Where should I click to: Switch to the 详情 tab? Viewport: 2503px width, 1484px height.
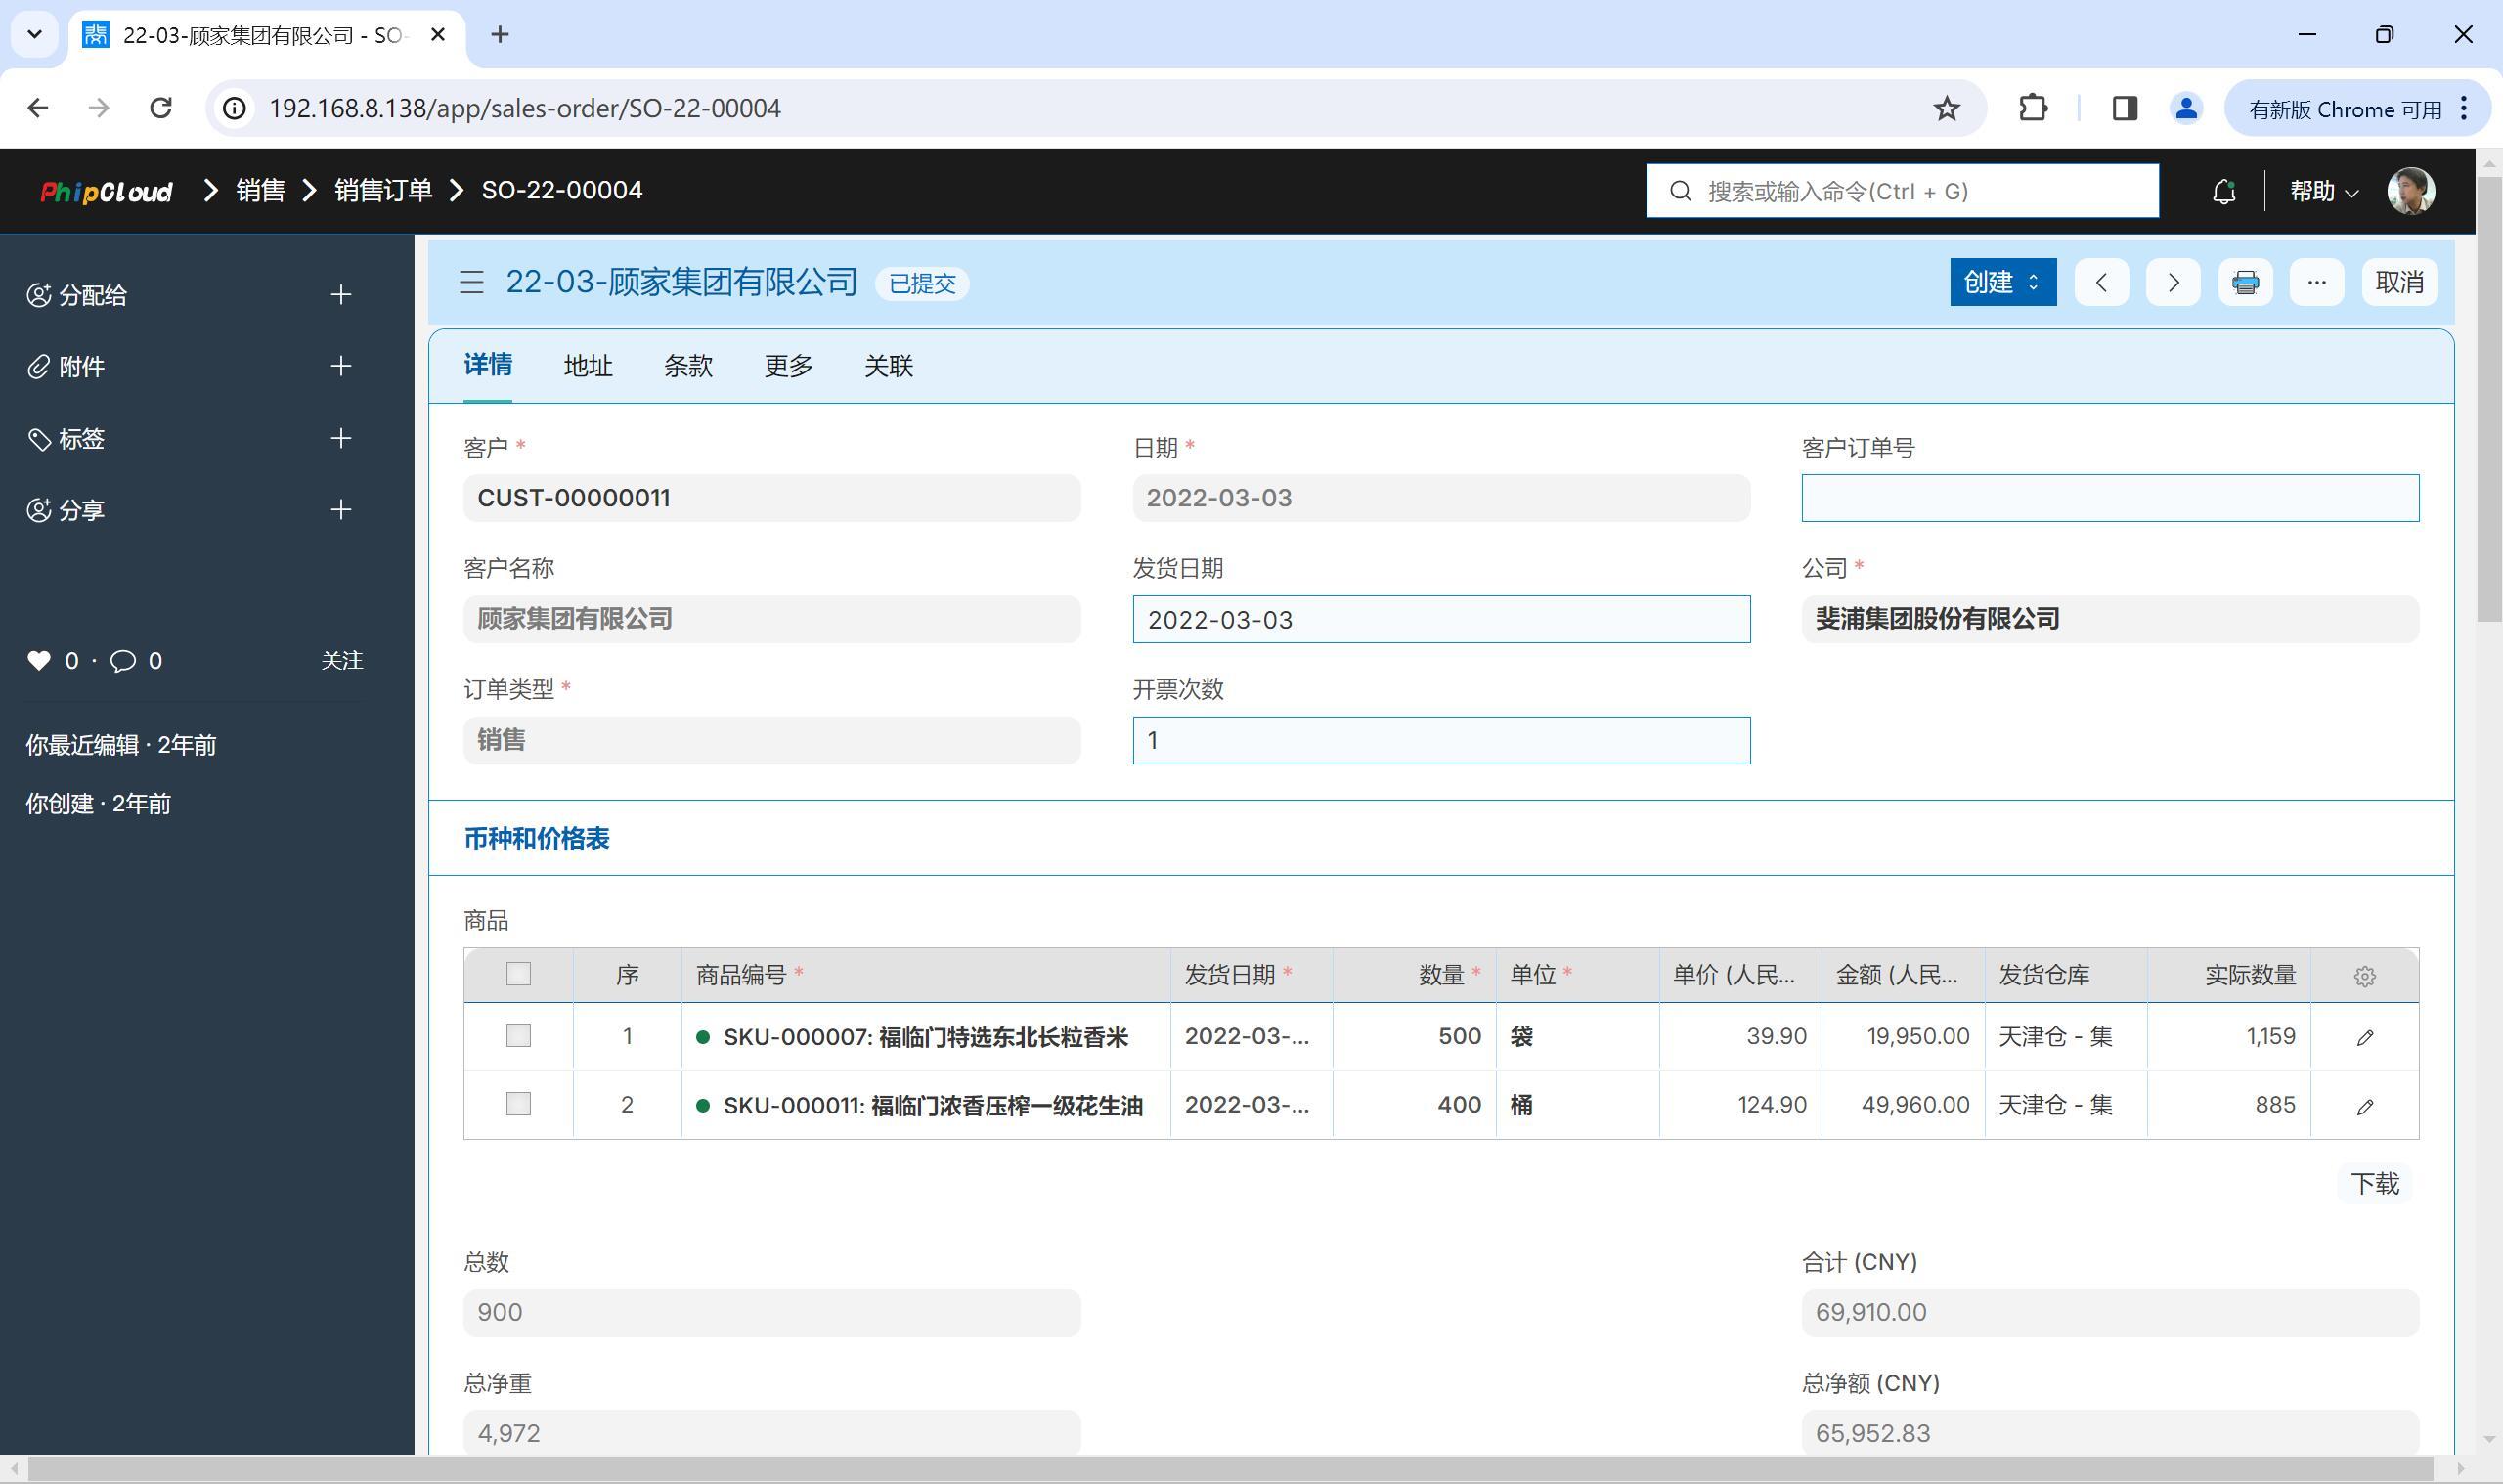(x=488, y=366)
